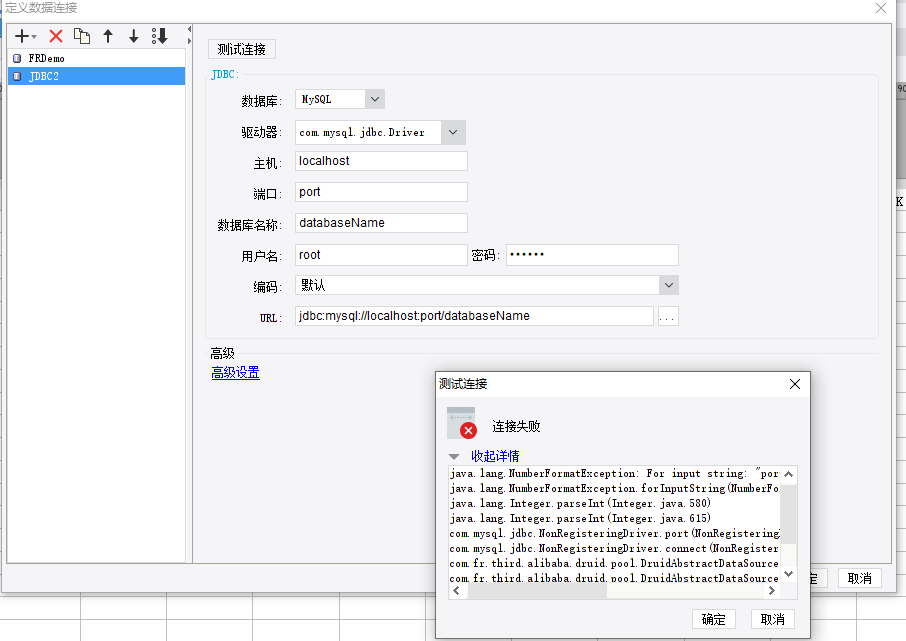Click the 主机 localhost field

381,161
